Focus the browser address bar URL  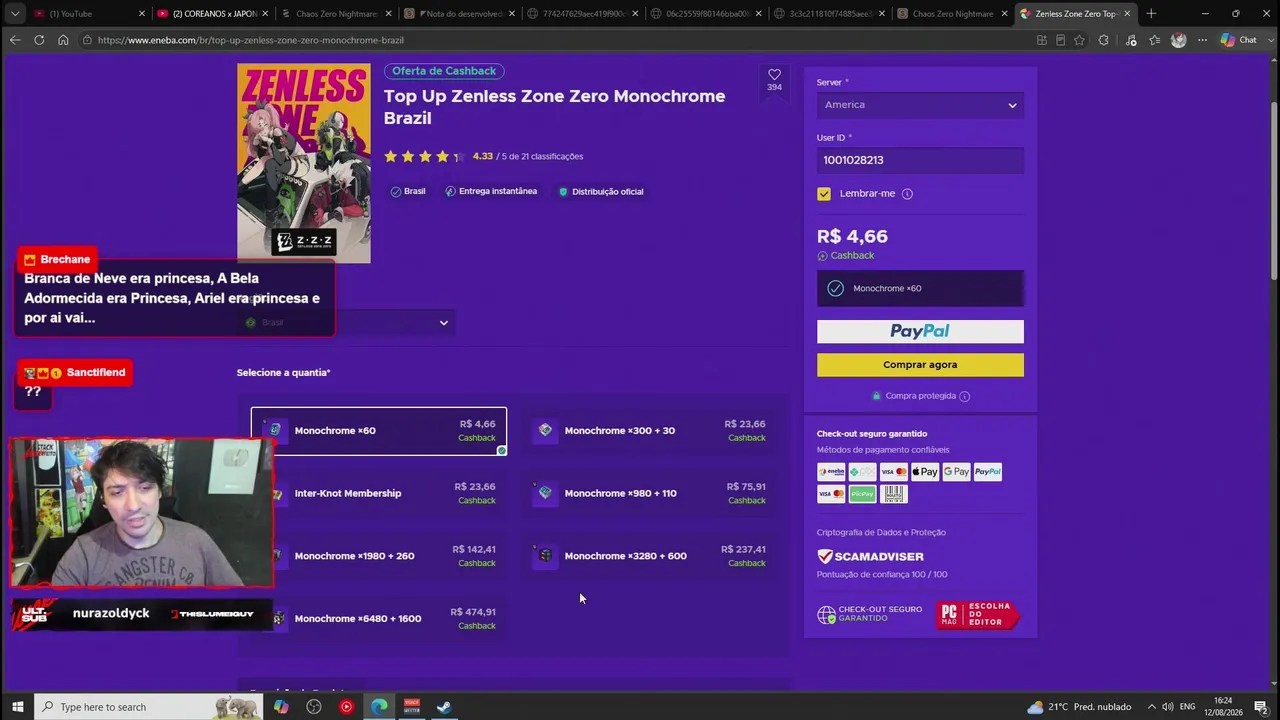click(251, 40)
